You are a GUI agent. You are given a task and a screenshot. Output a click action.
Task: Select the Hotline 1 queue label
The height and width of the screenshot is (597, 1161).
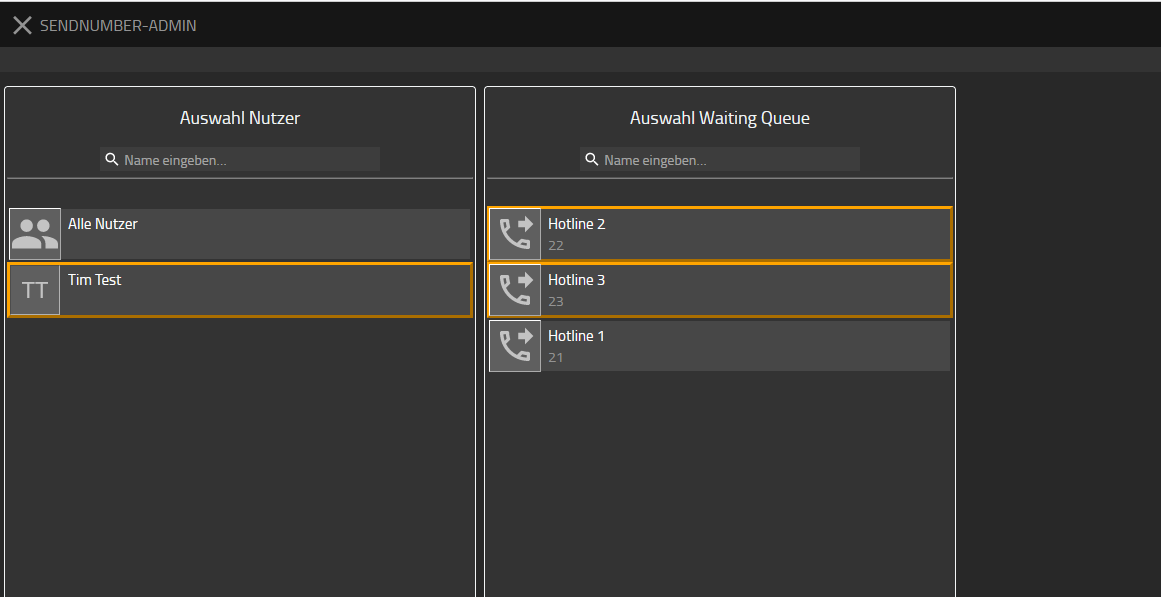pos(576,336)
